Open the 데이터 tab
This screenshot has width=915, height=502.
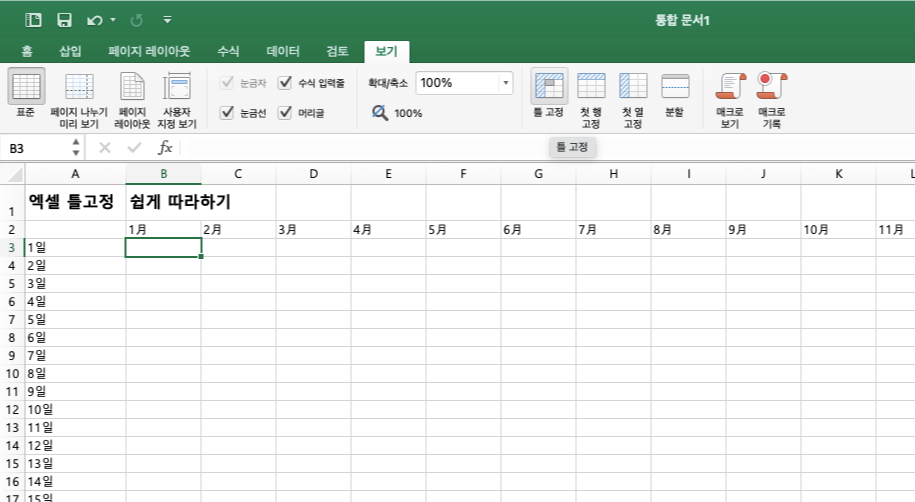283,51
